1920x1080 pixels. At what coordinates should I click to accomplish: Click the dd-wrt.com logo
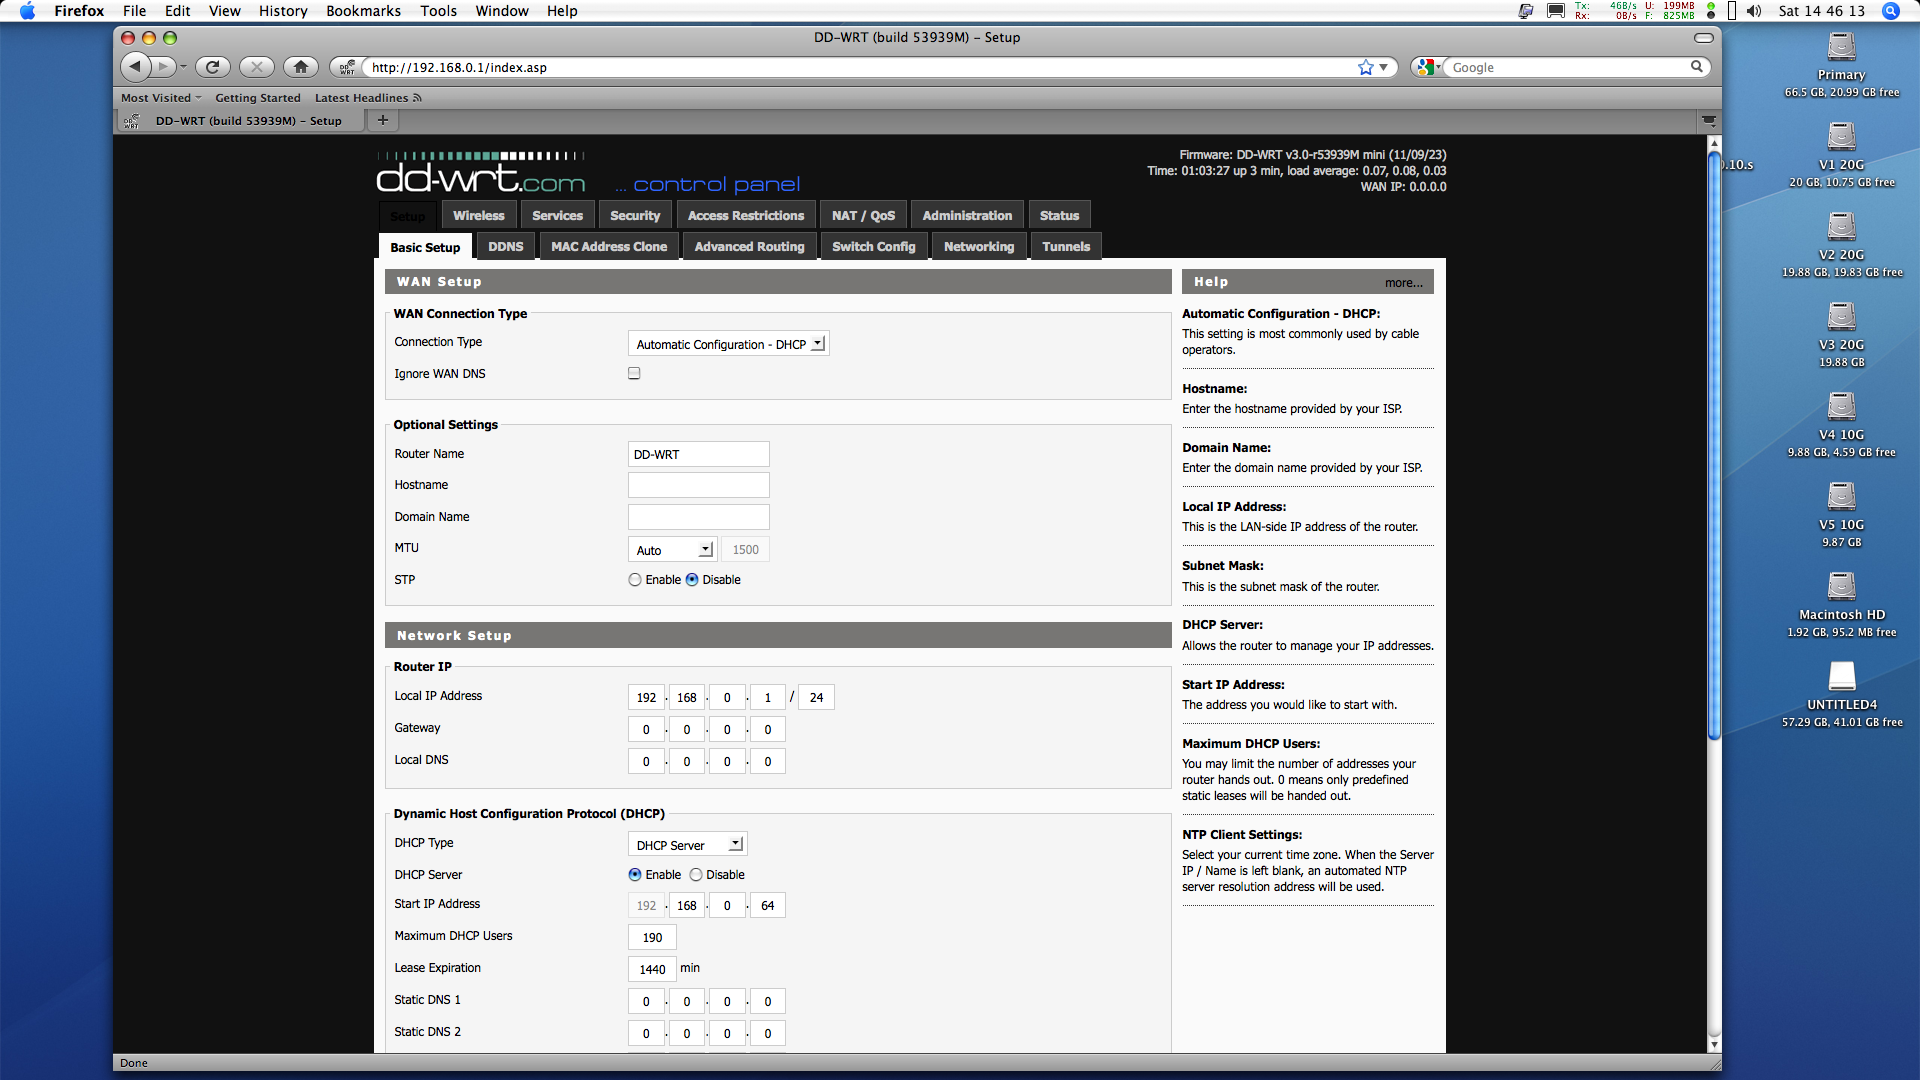481,172
